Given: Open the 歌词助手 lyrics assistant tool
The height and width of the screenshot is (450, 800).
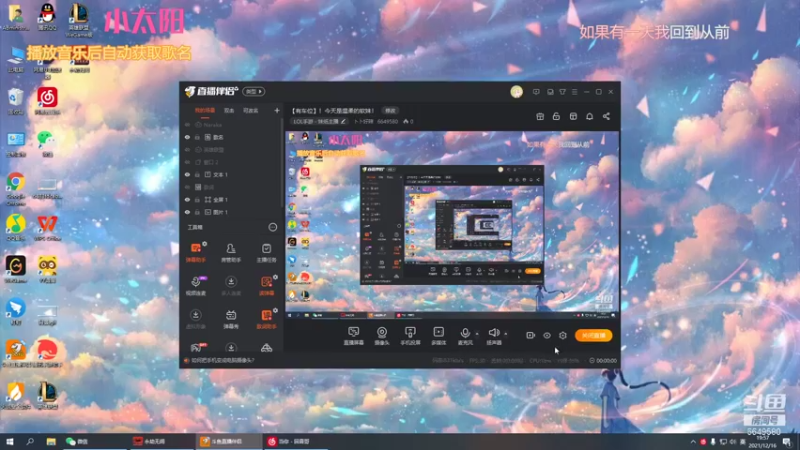Looking at the screenshot, I should point(266,319).
